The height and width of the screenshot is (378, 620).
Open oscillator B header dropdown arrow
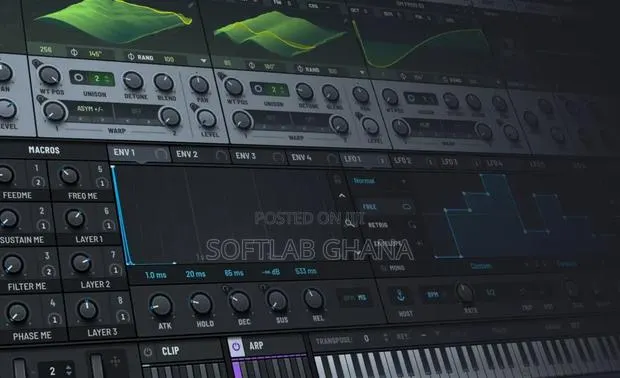(x=362, y=72)
